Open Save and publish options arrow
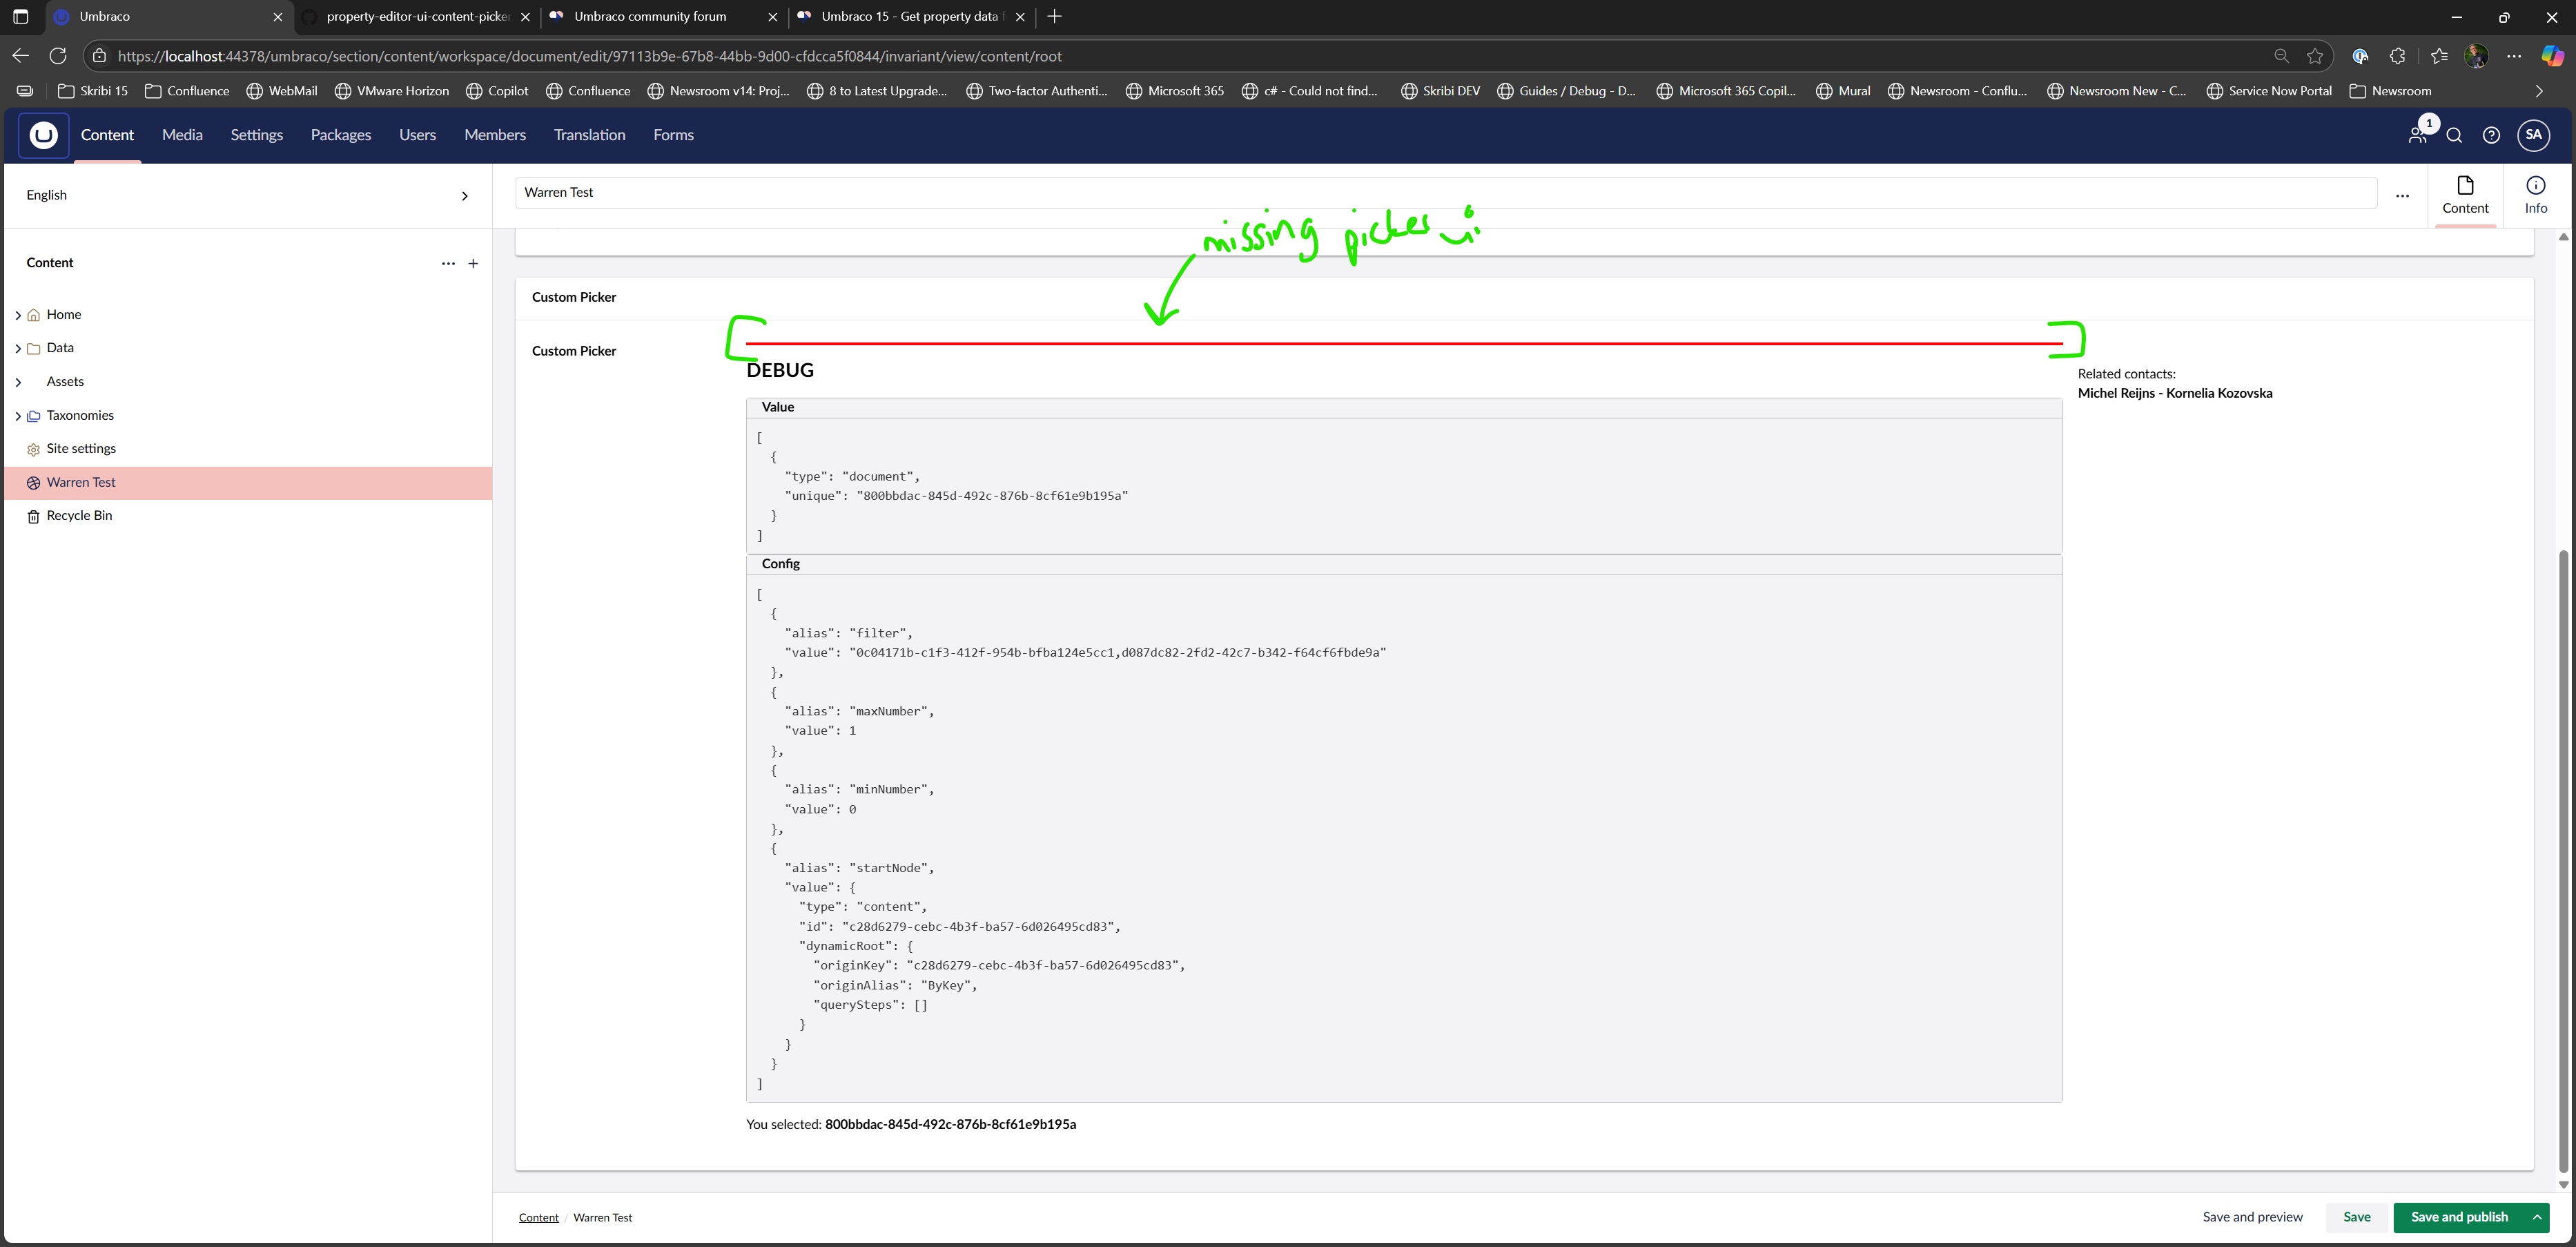The height and width of the screenshot is (1247, 2576). click(2537, 1218)
